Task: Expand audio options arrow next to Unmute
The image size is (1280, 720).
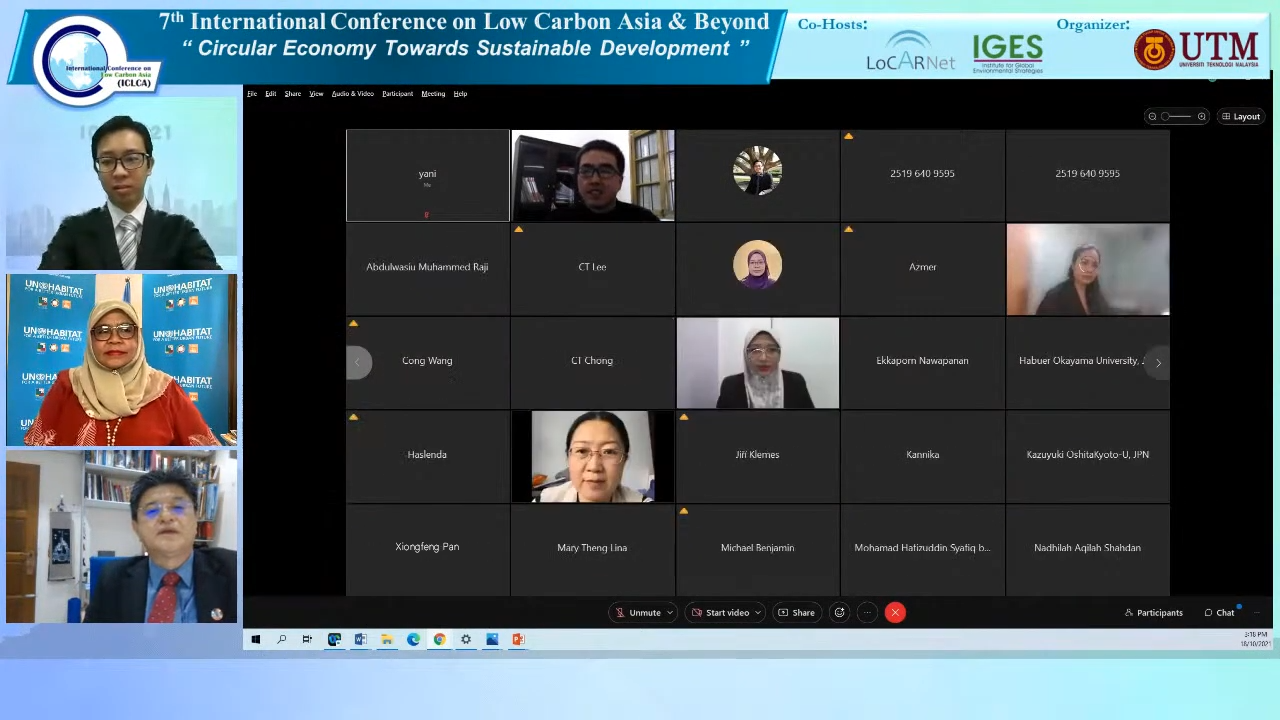Action: click(x=669, y=613)
